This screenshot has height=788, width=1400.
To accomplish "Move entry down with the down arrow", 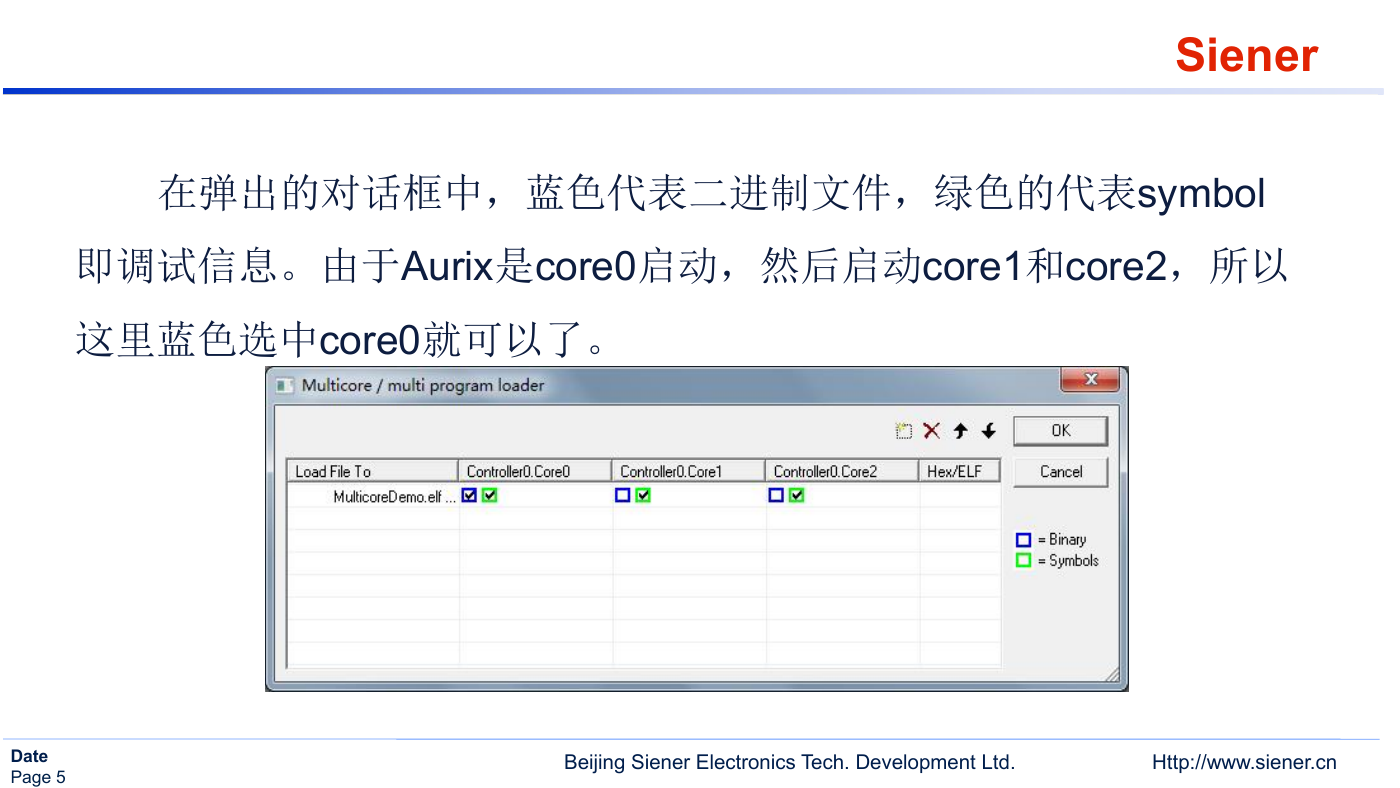I will tap(989, 431).
